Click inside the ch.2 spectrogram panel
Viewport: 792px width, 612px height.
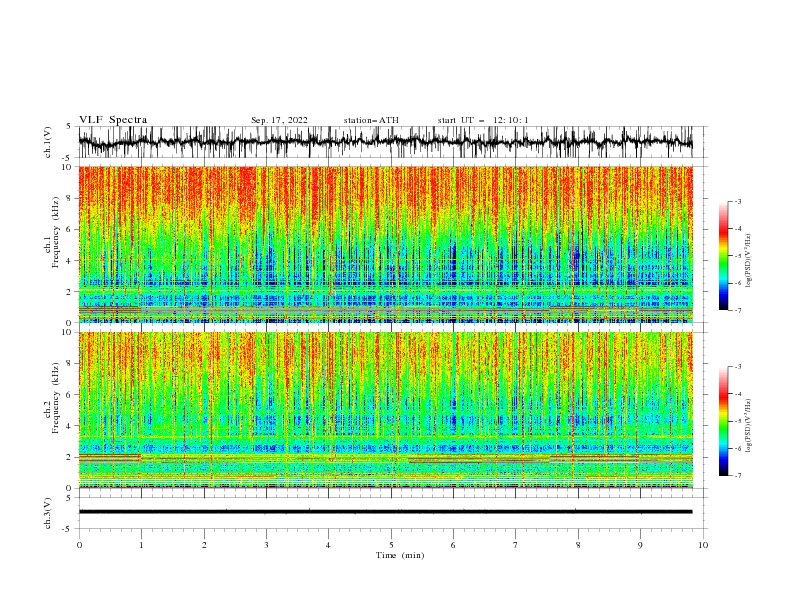385,410
